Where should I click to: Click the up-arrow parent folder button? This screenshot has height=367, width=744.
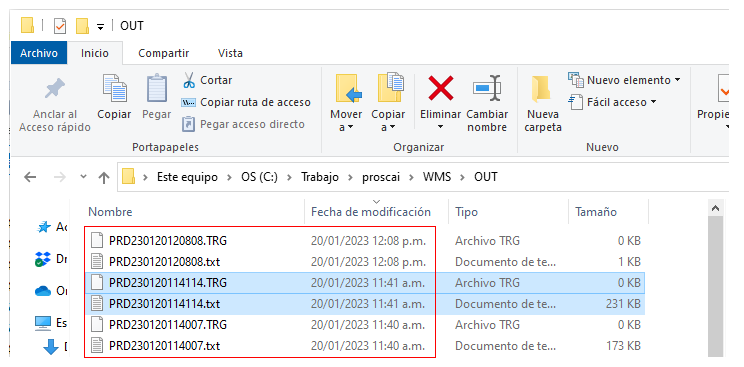[x=103, y=178]
